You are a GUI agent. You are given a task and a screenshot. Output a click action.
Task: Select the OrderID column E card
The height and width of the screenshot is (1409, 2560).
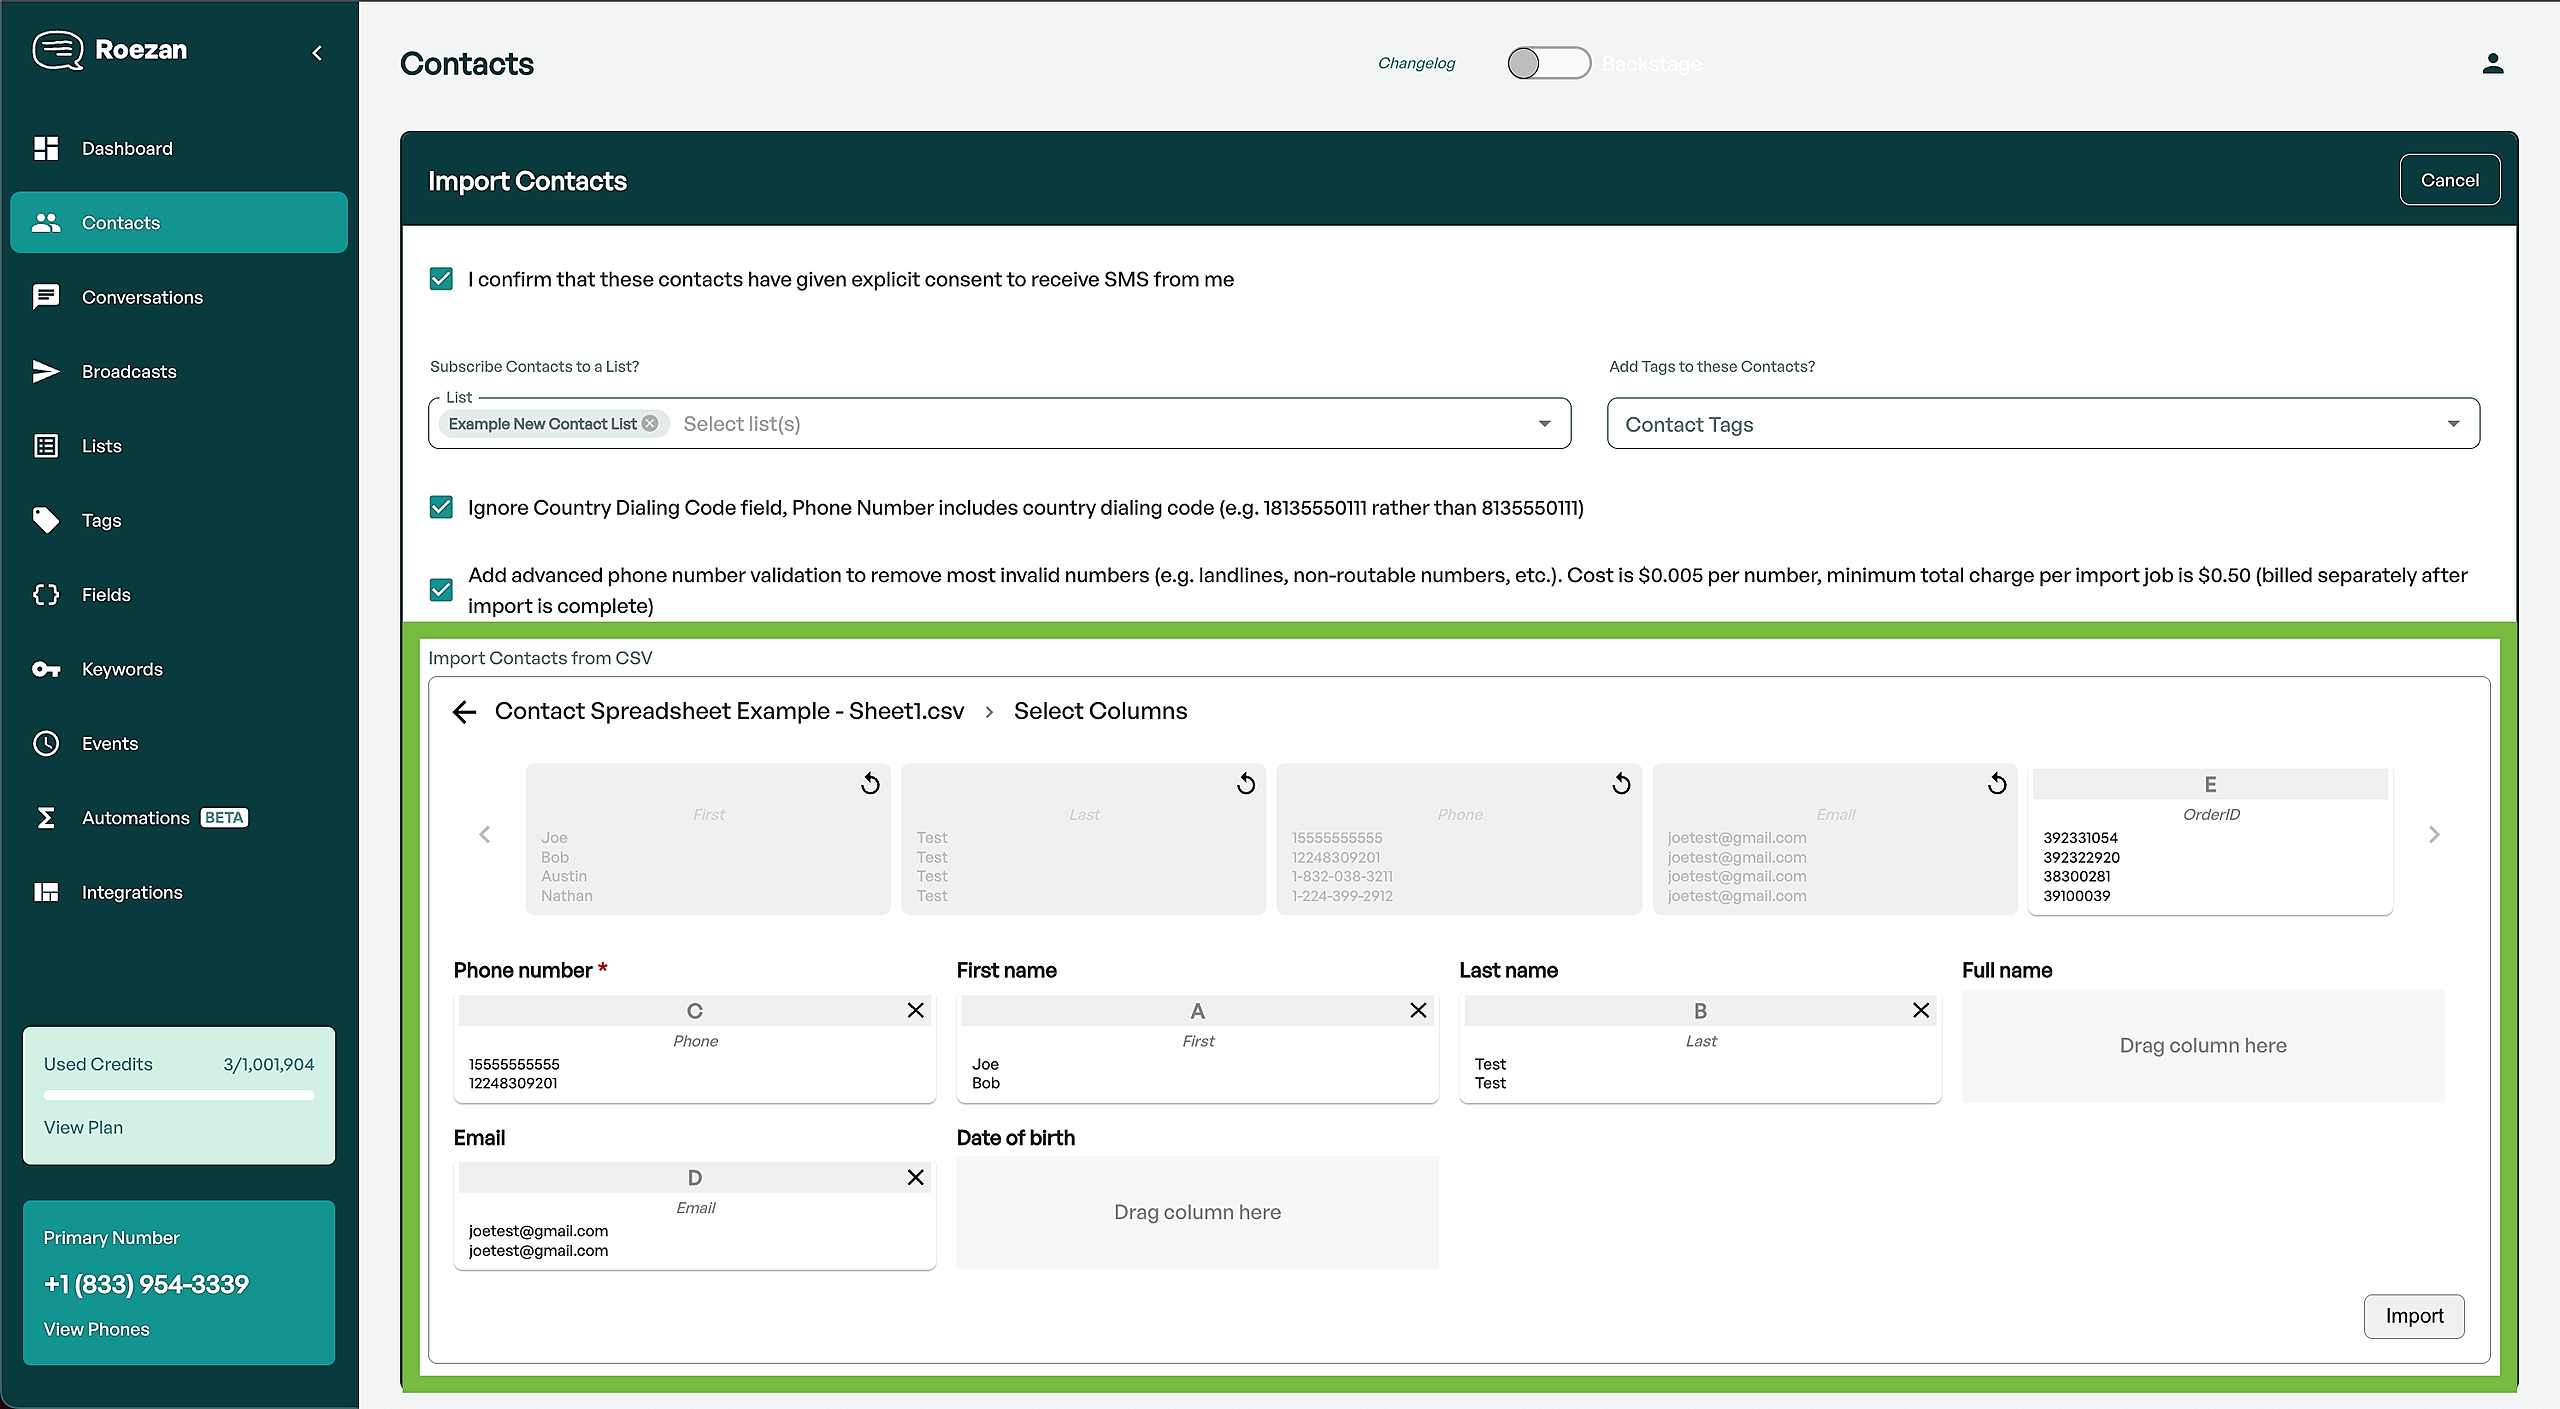[2210, 840]
